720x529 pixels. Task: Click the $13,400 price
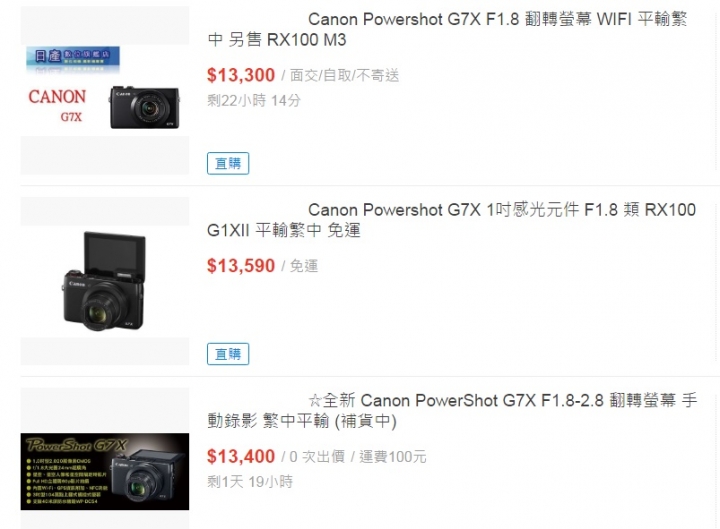click(x=241, y=456)
